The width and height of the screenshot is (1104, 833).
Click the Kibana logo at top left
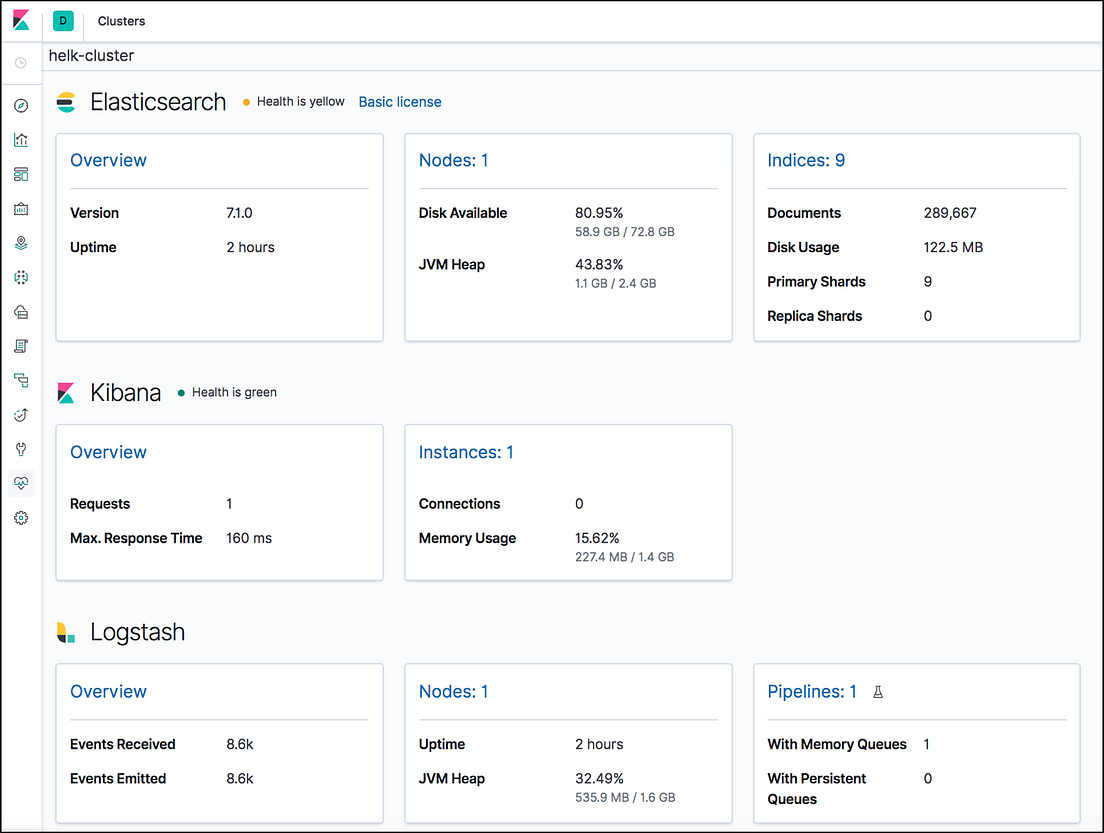tap(20, 20)
